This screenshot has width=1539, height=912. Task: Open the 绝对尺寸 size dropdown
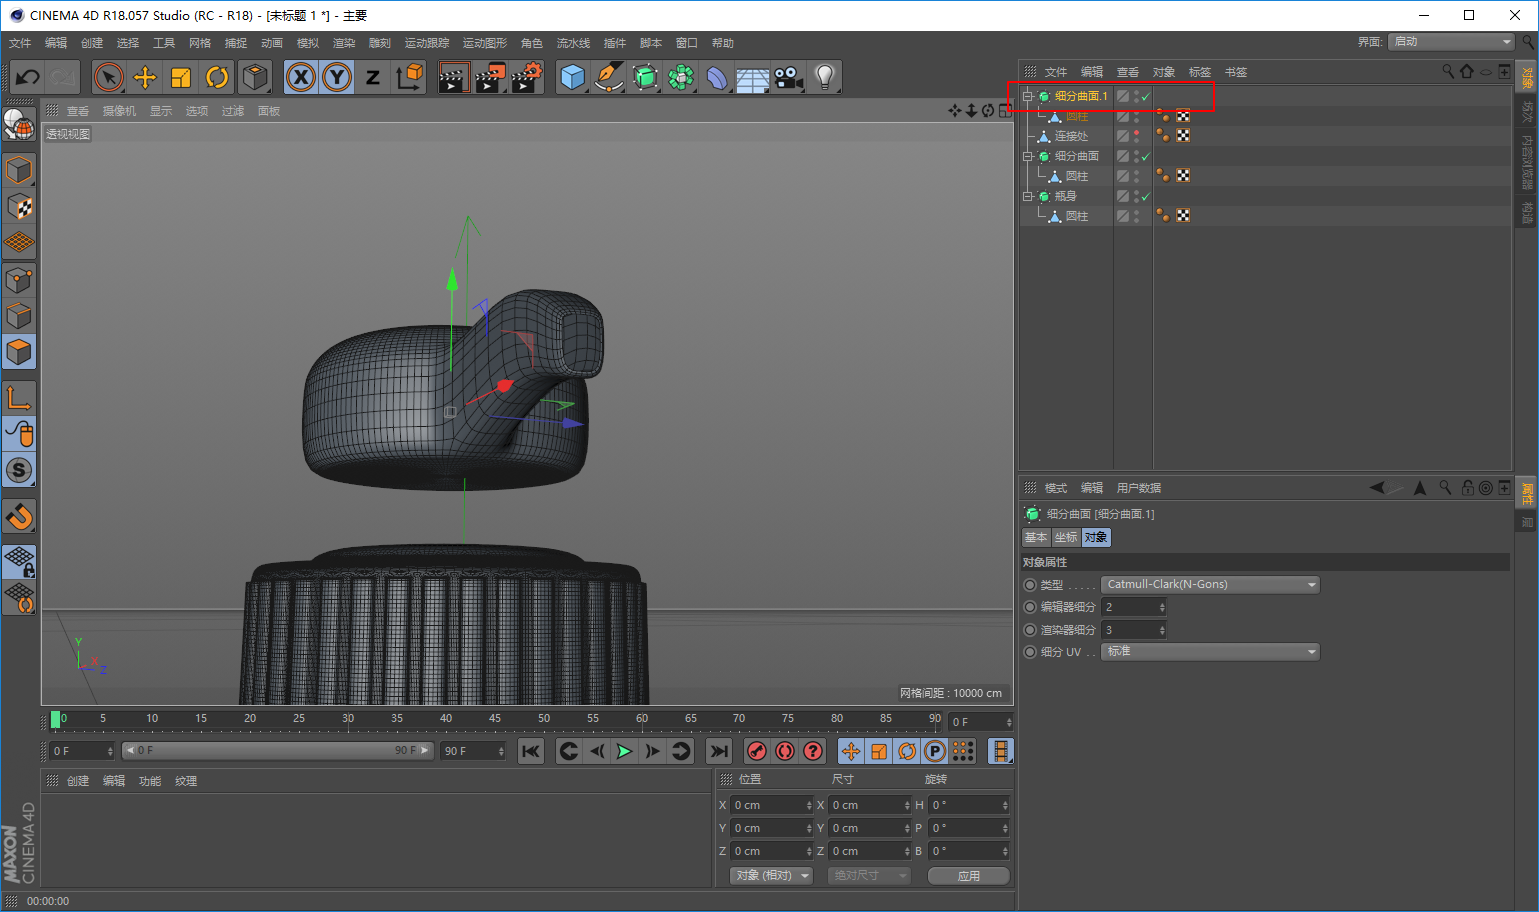coord(869,876)
